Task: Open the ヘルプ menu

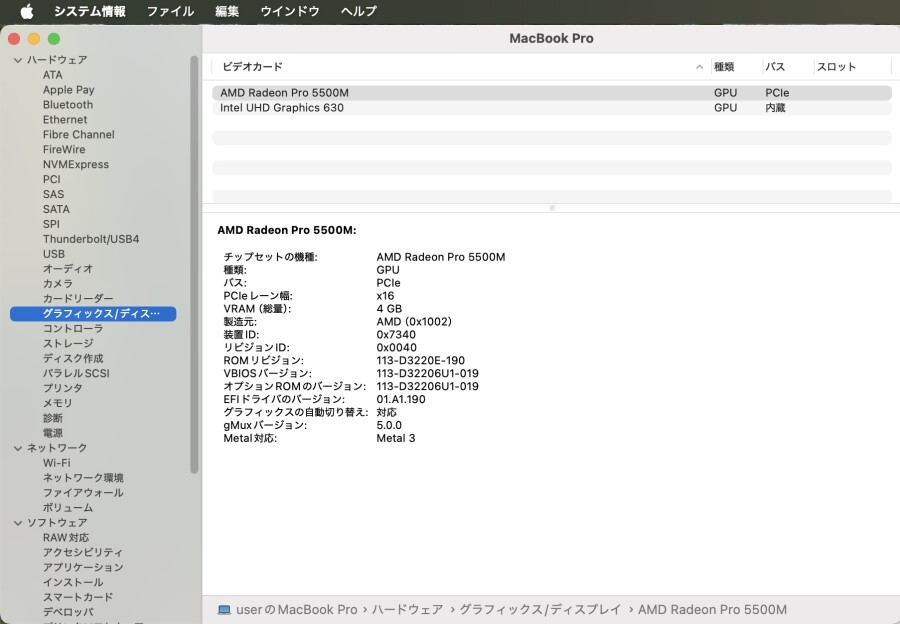Action: (x=359, y=11)
